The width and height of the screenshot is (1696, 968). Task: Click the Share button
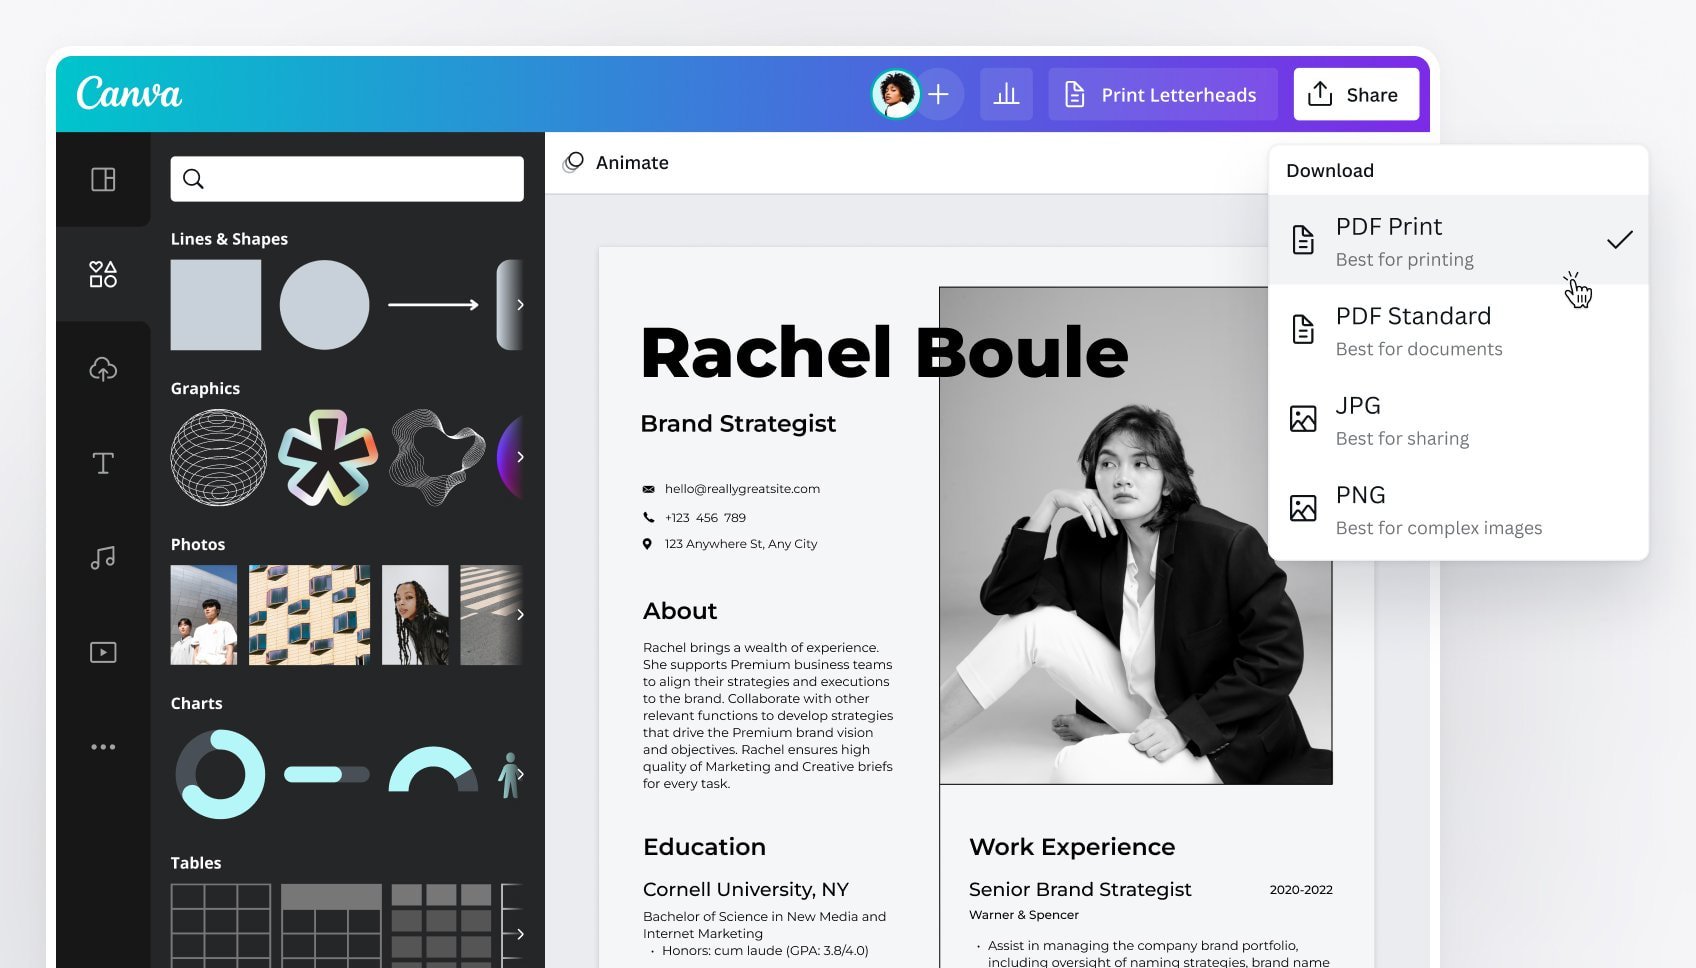(1356, 94)
